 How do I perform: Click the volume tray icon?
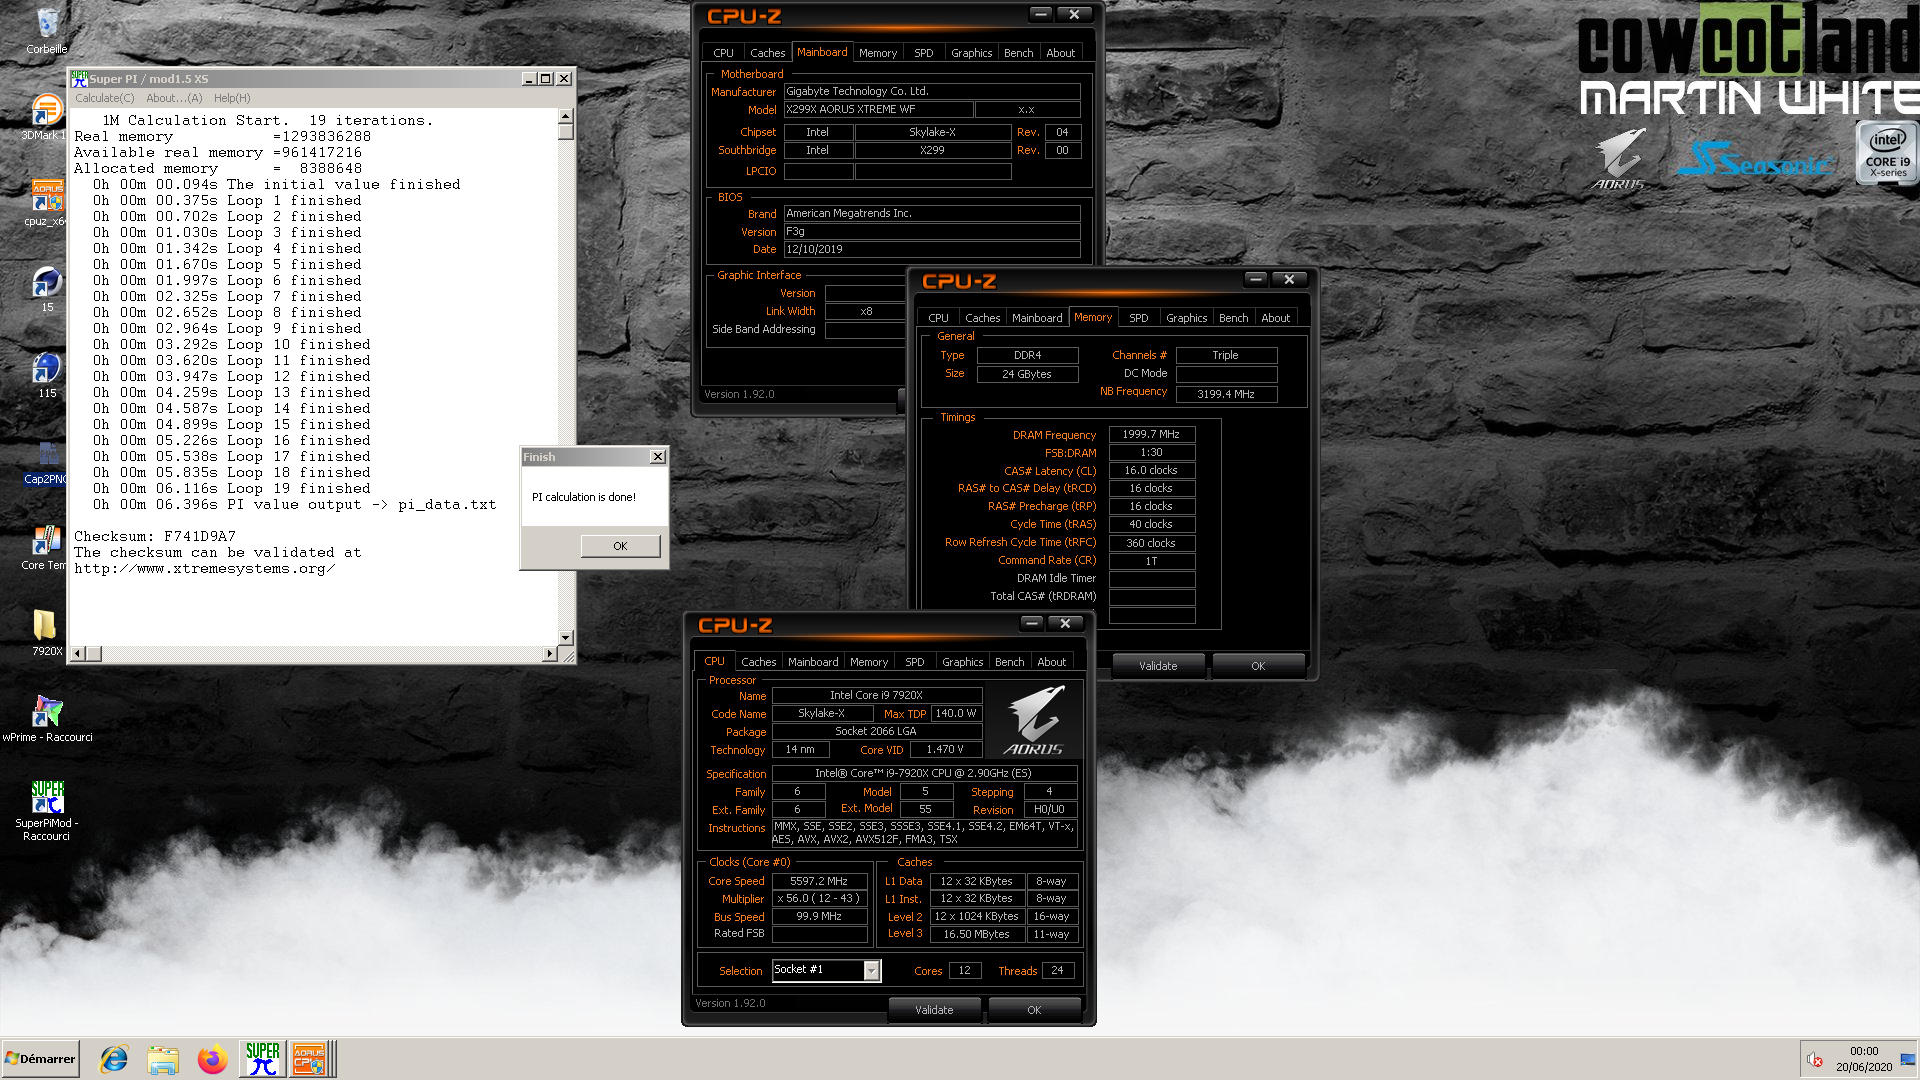pos(1815,1059)
